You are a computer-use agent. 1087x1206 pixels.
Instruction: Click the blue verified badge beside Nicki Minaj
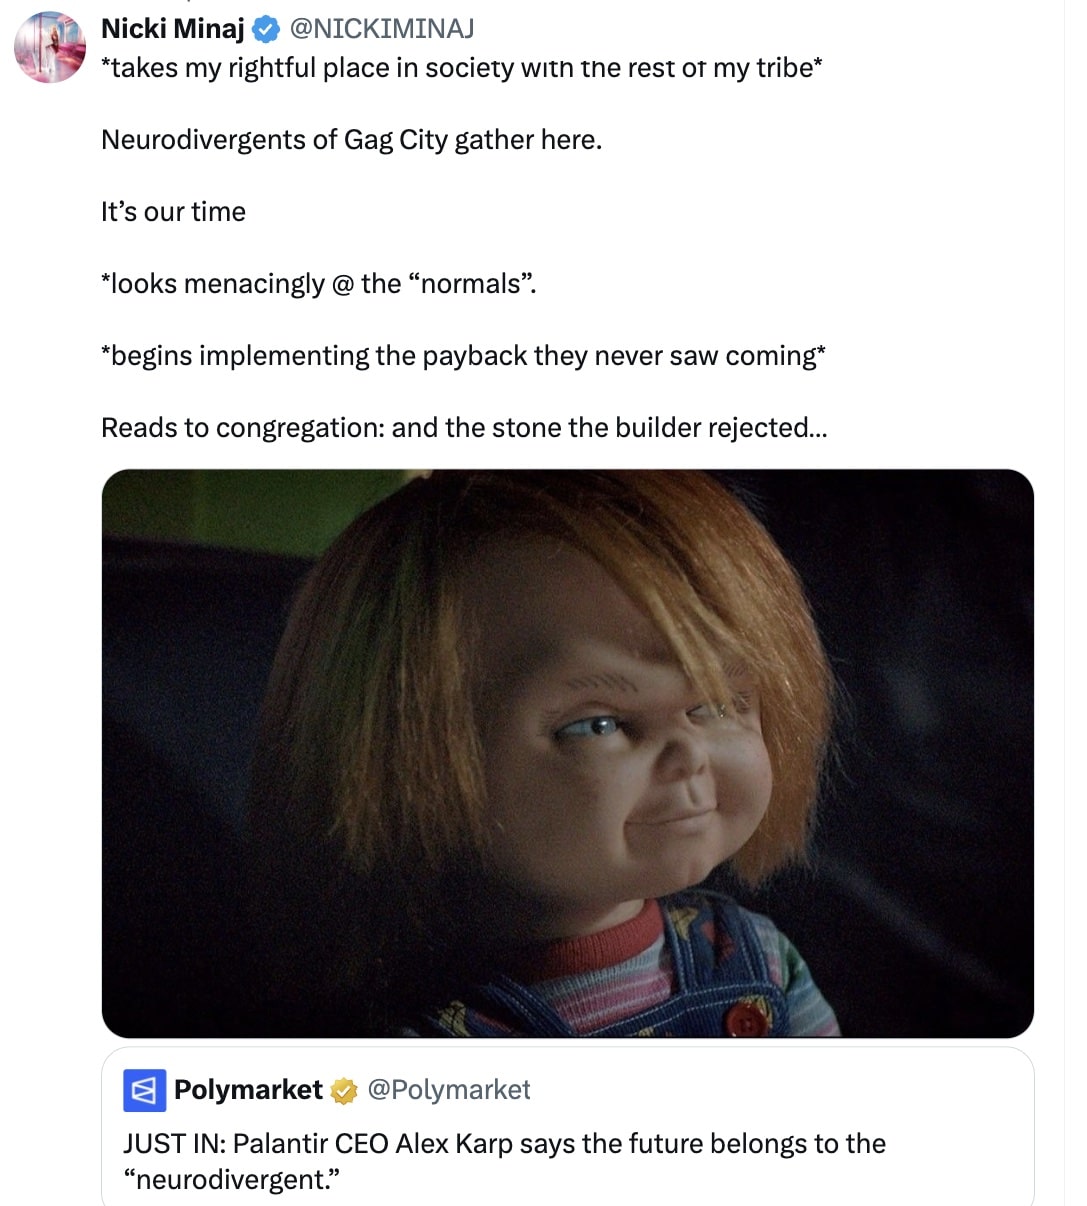[x=266, y=30]
